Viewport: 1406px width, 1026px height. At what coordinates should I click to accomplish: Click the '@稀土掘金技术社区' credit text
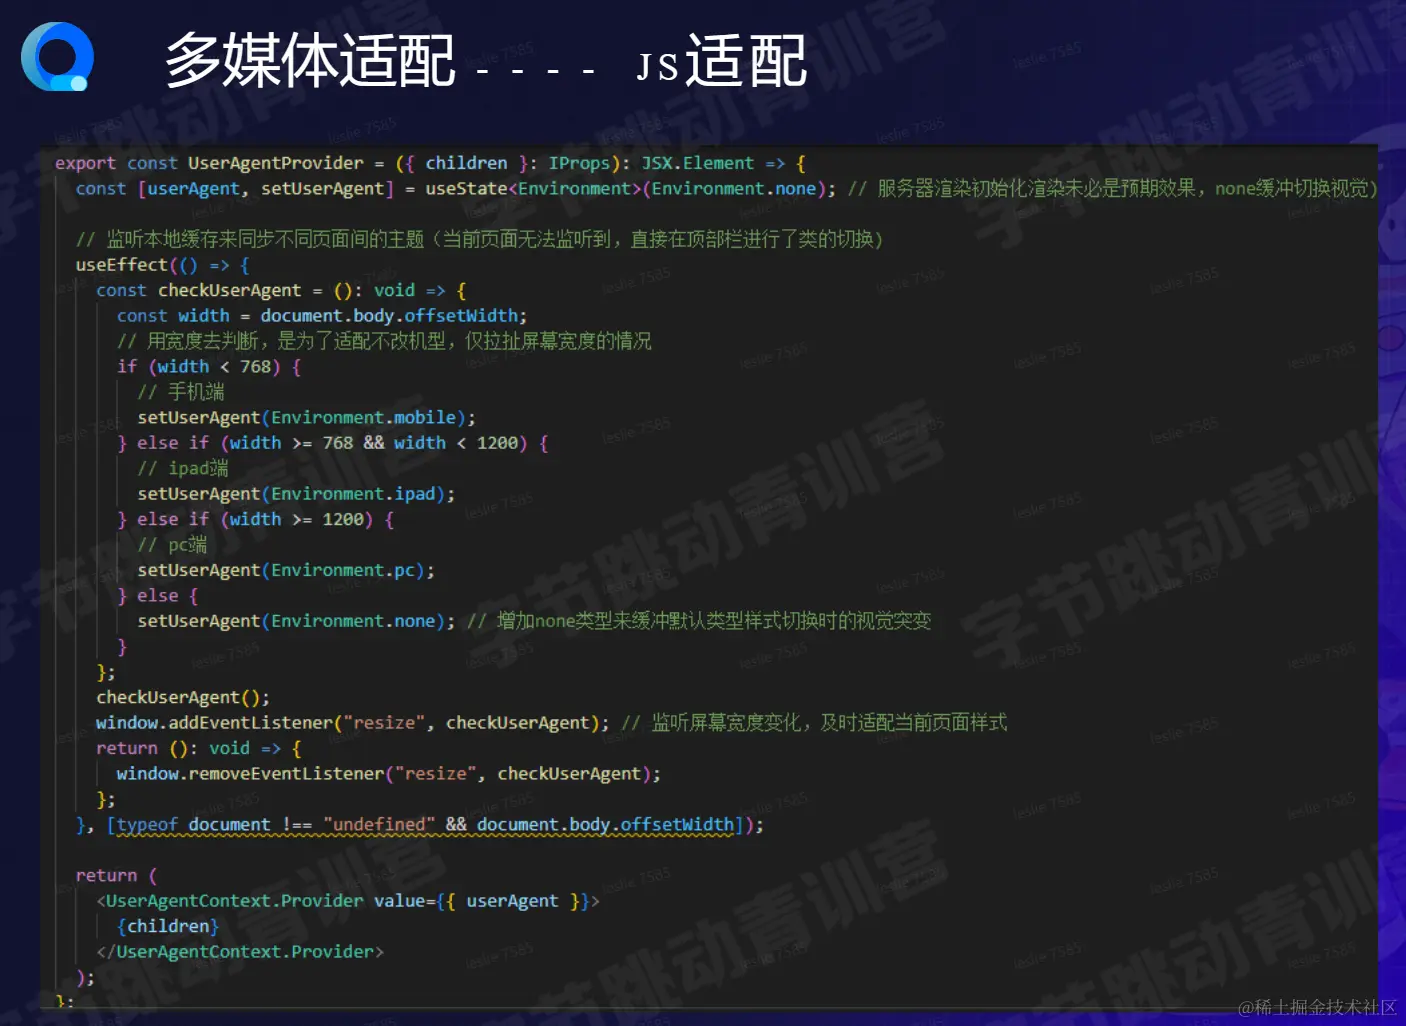coord(1317,1008)
